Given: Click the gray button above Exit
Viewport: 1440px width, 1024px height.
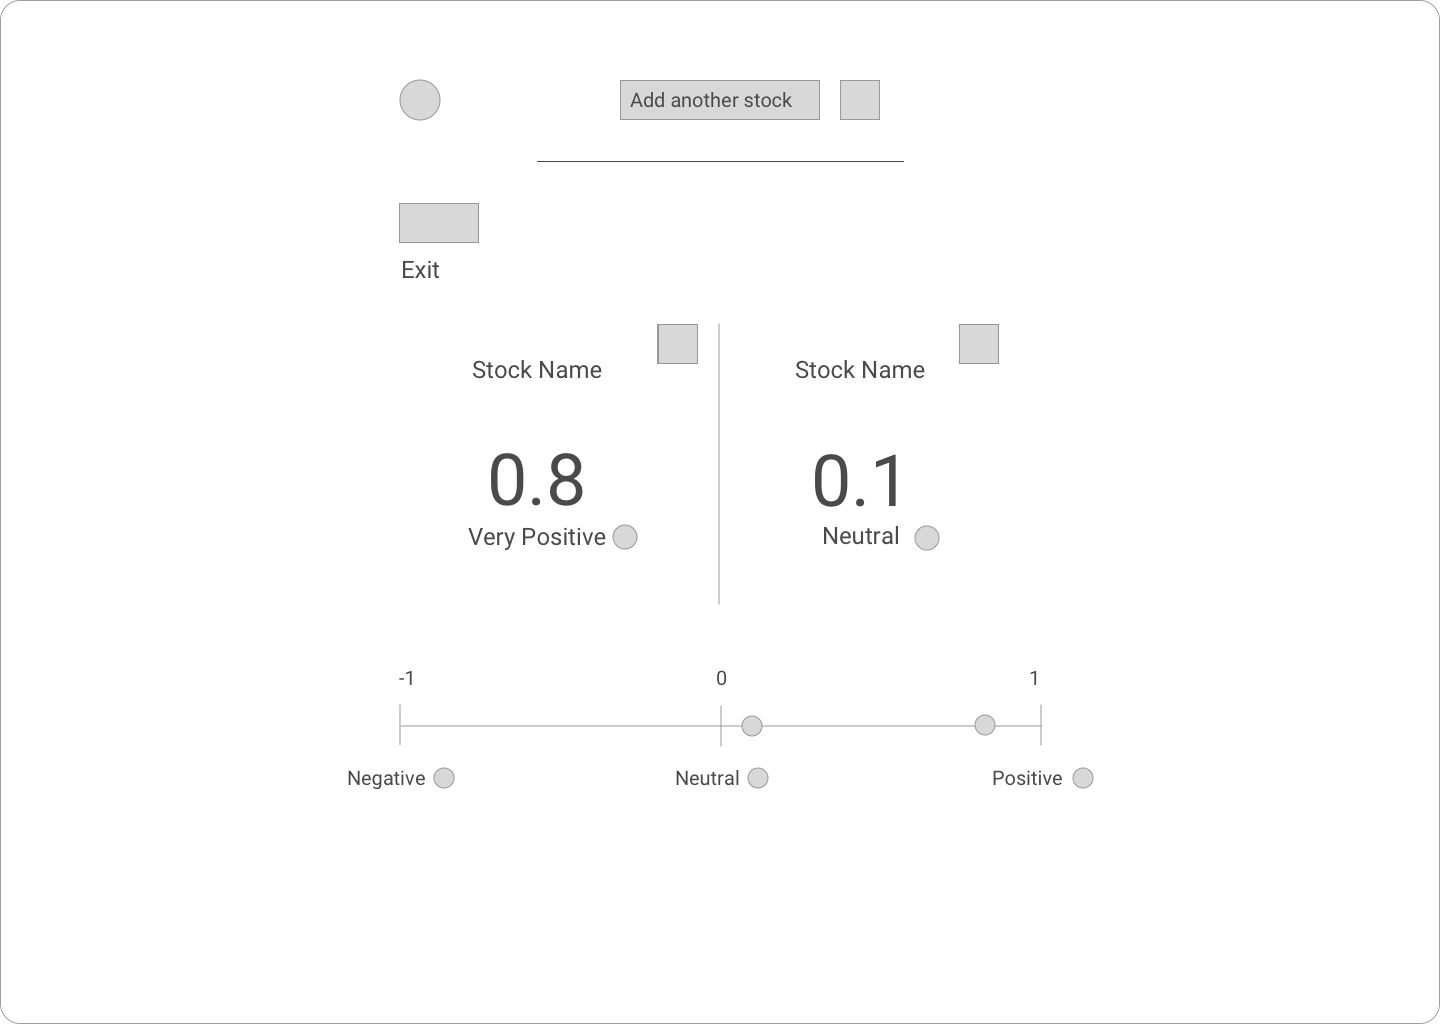Looking at the screenshot, I should (439, 223).
